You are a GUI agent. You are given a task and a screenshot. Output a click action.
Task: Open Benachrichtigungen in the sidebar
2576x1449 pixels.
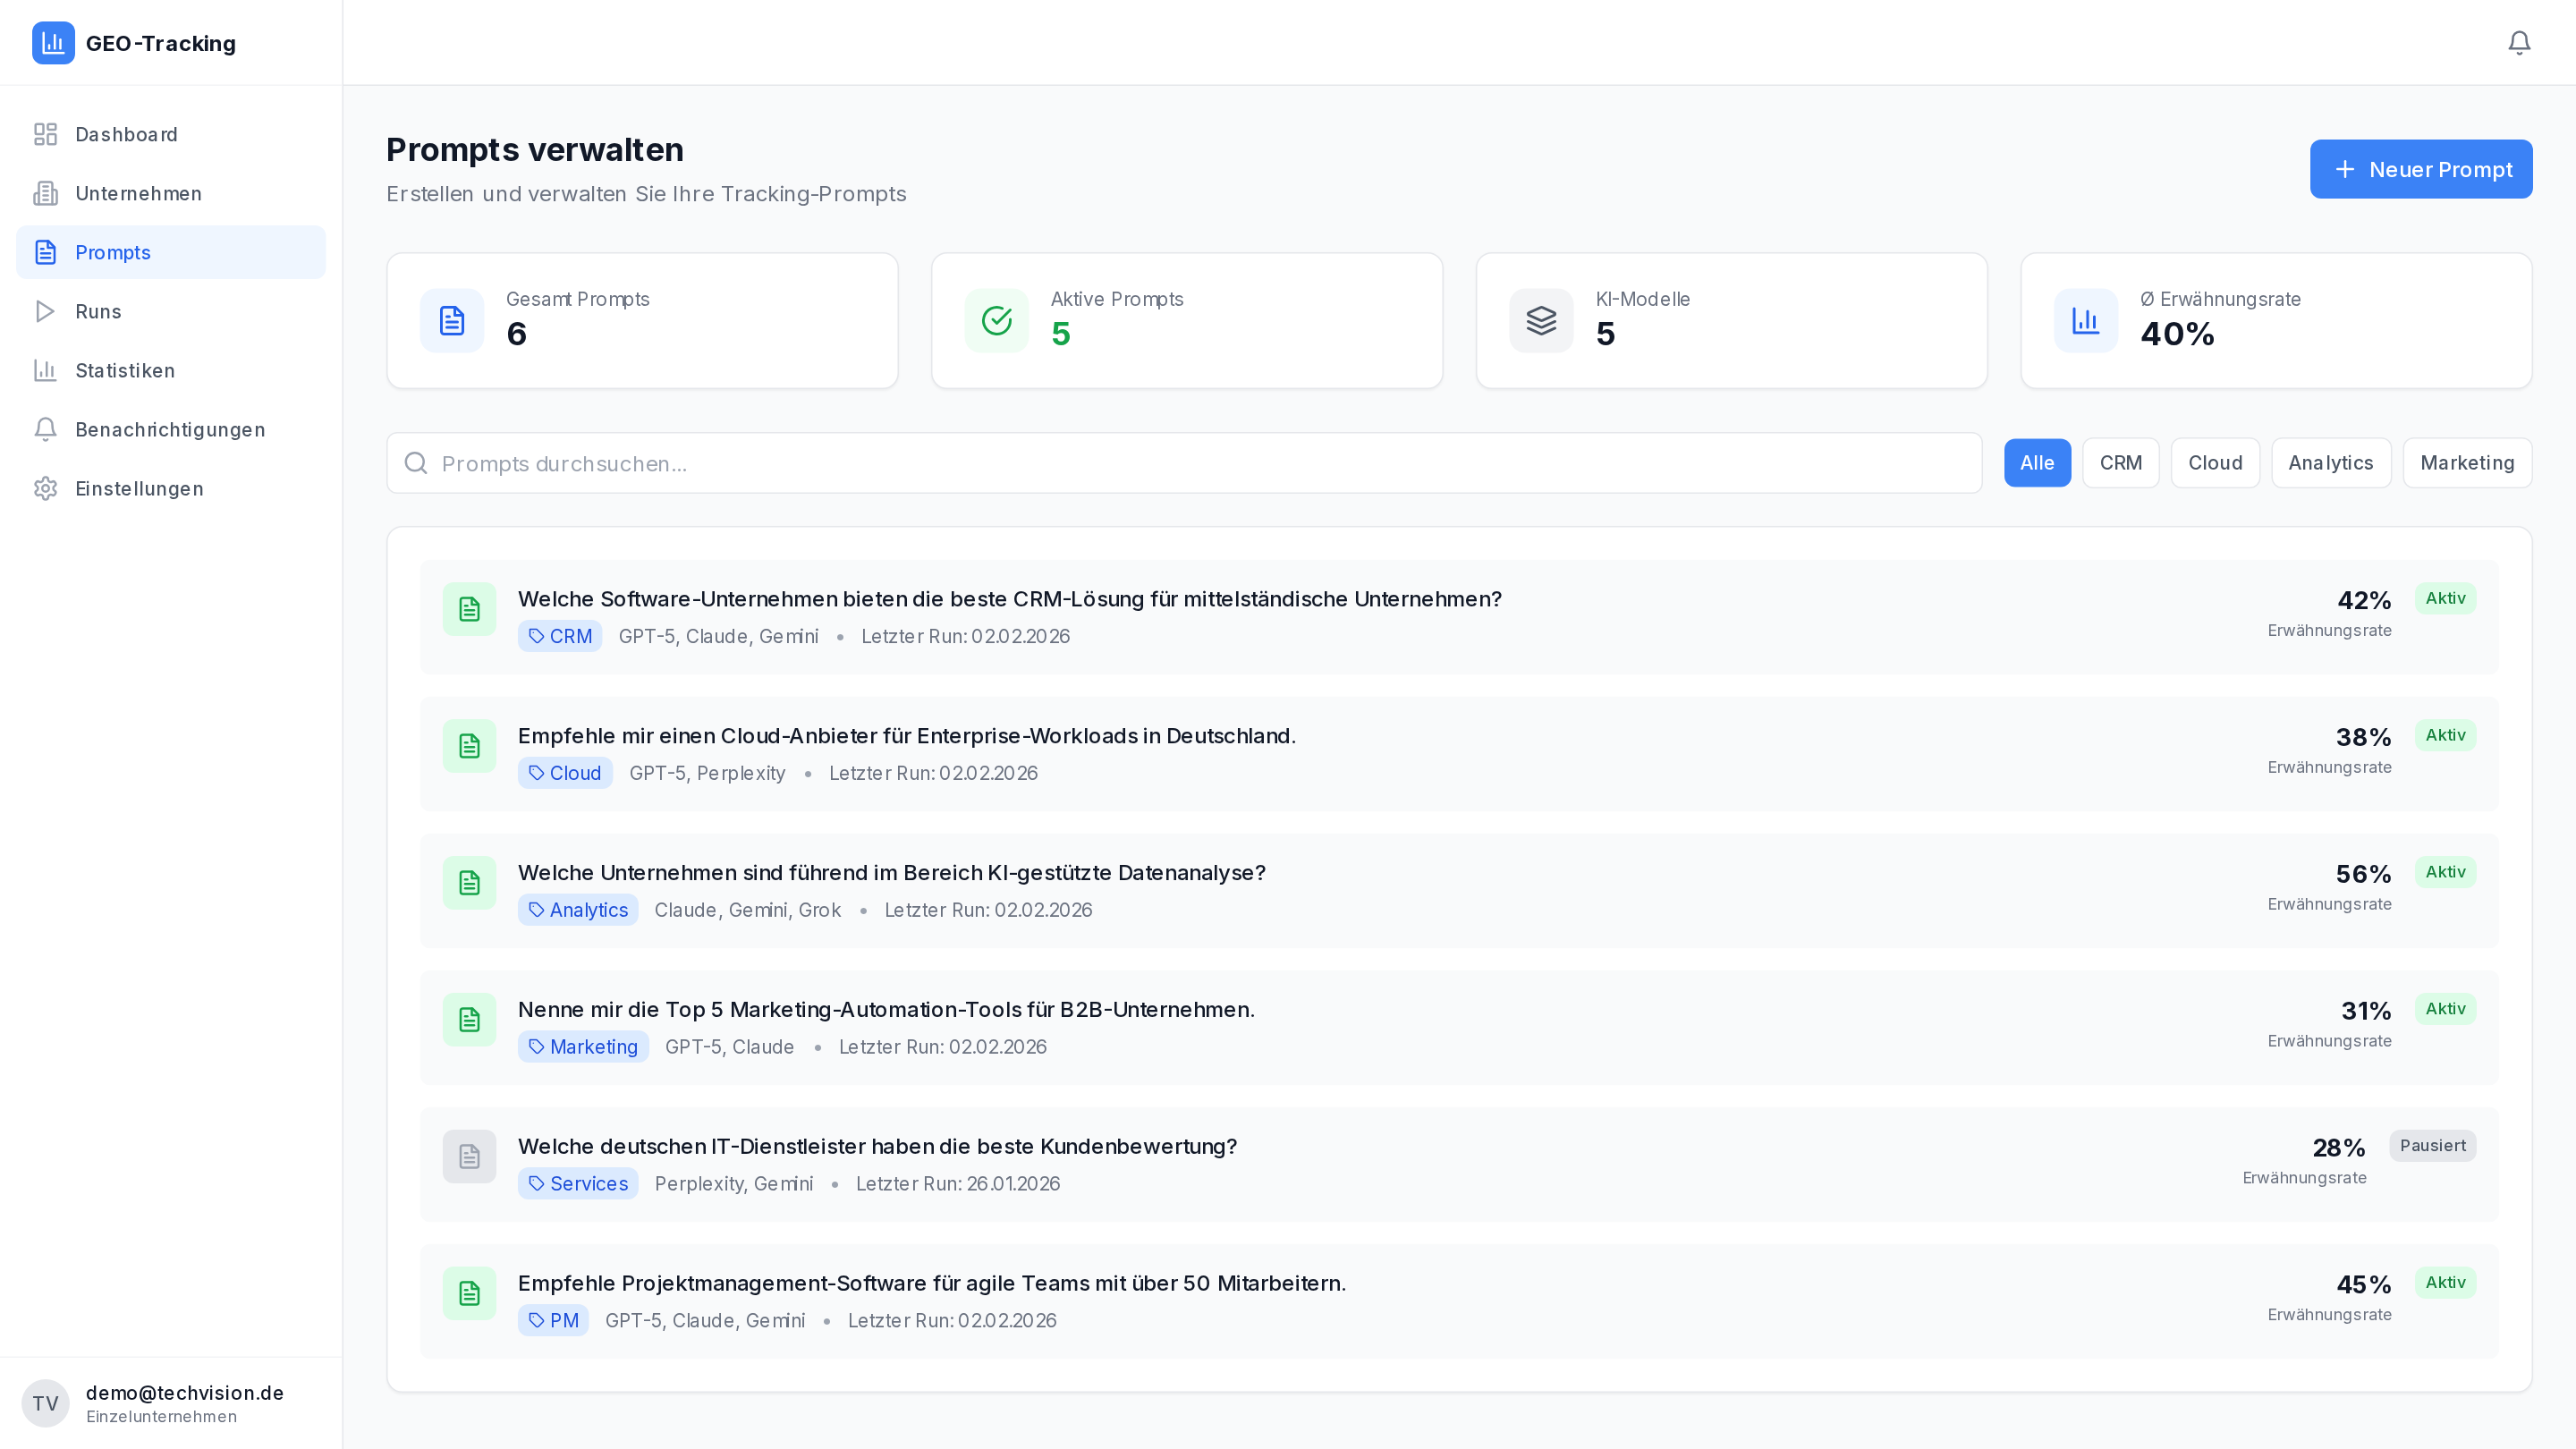[x=170, y=430]
